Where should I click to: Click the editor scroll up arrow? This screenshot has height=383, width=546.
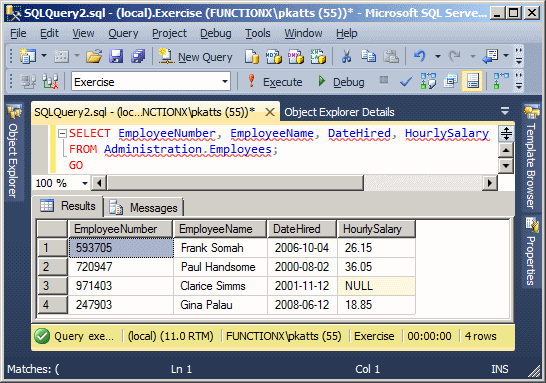[506, 150]
